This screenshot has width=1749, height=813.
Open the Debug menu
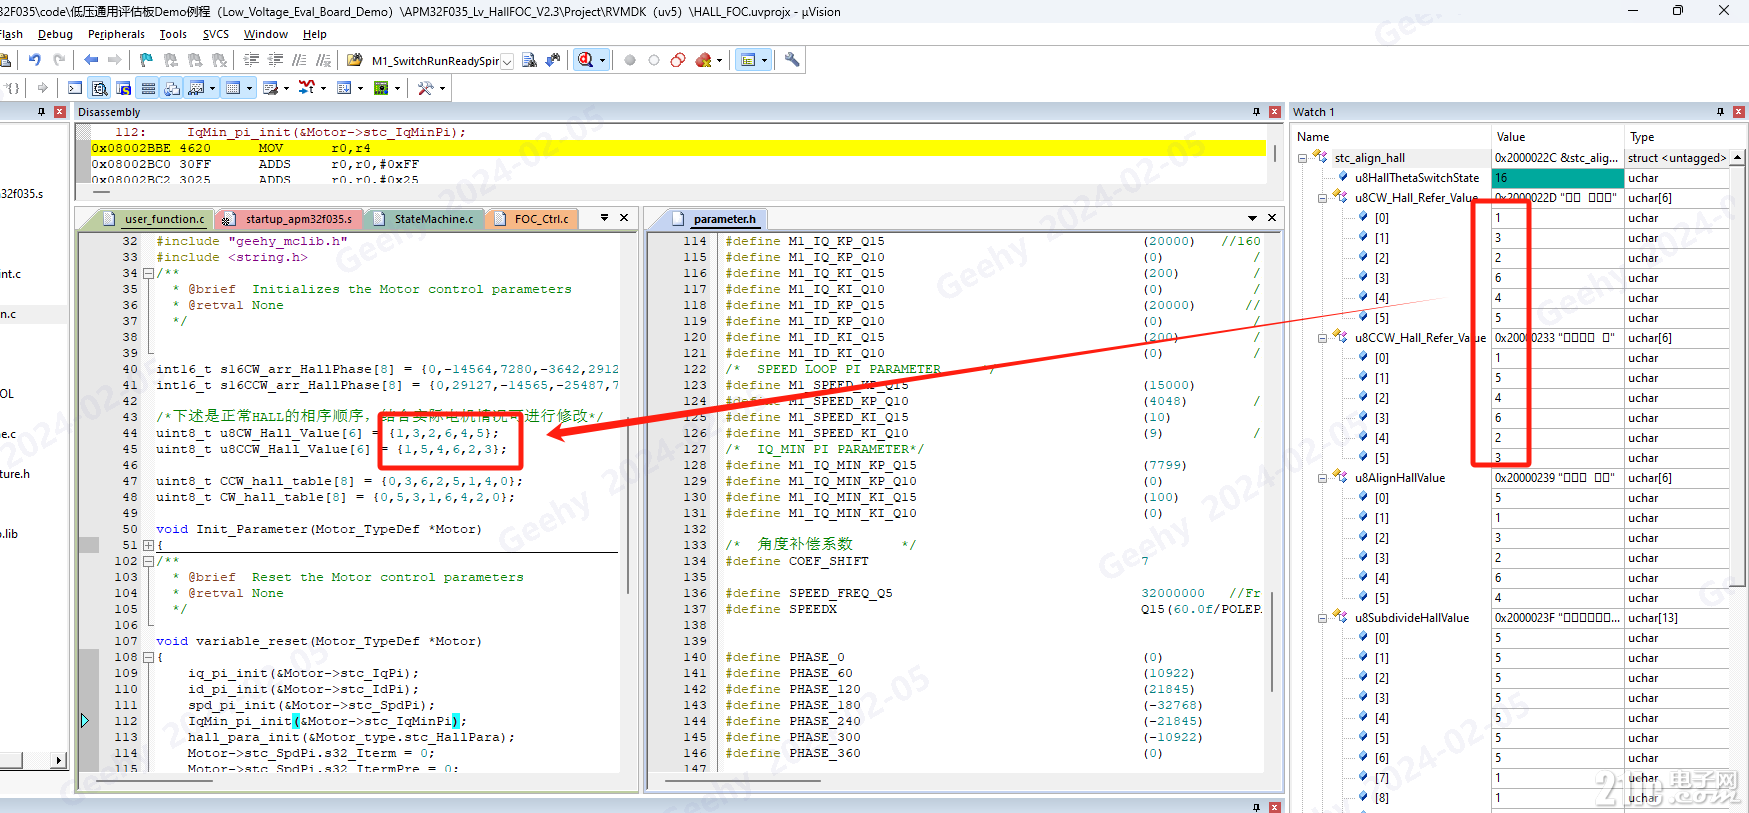[x=55, y=34]
